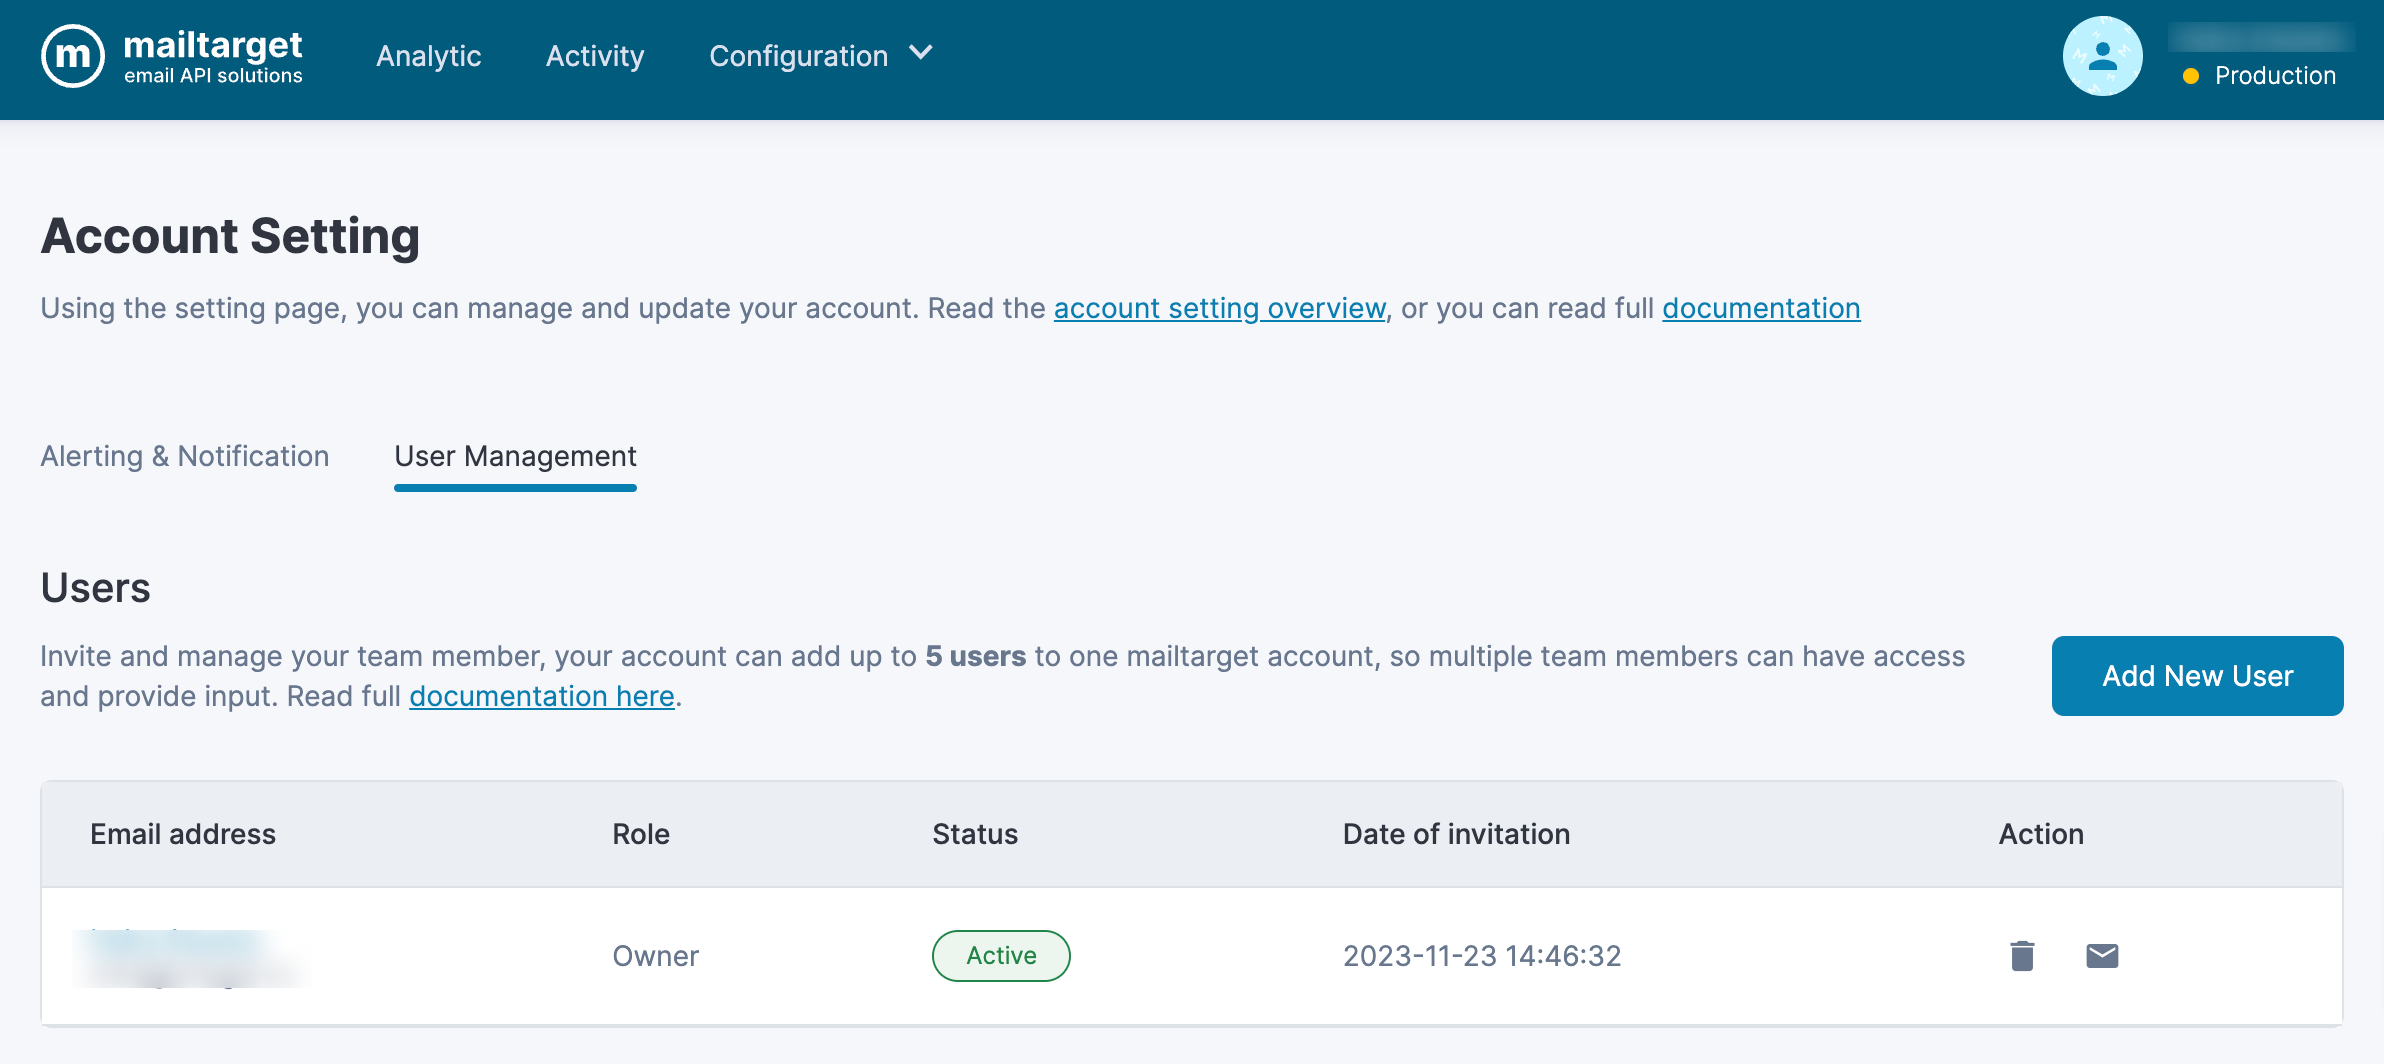Go to the Analytic page
This screenshot has width=2384, height=1064.
click(x=428, y=56)
